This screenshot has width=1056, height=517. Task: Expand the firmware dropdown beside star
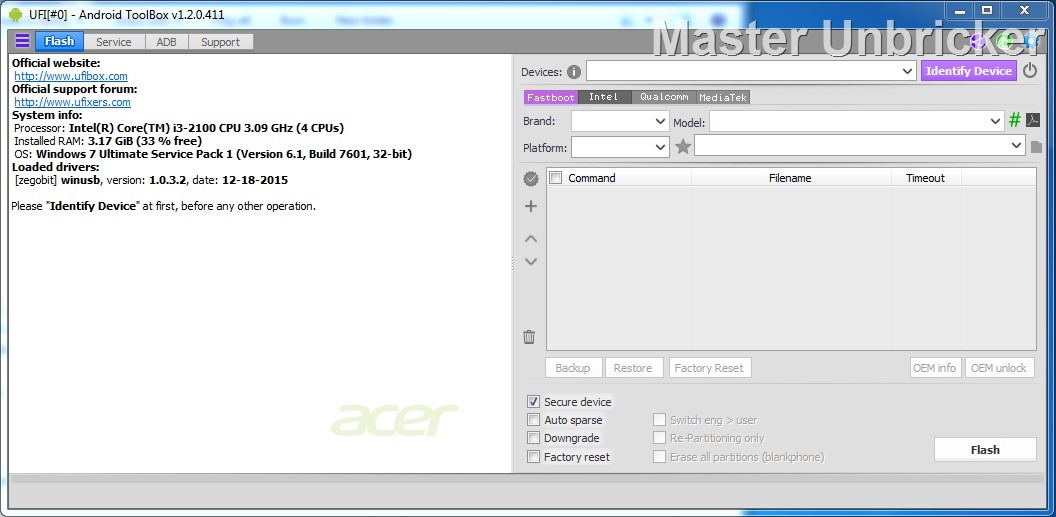pos(1016,145)
